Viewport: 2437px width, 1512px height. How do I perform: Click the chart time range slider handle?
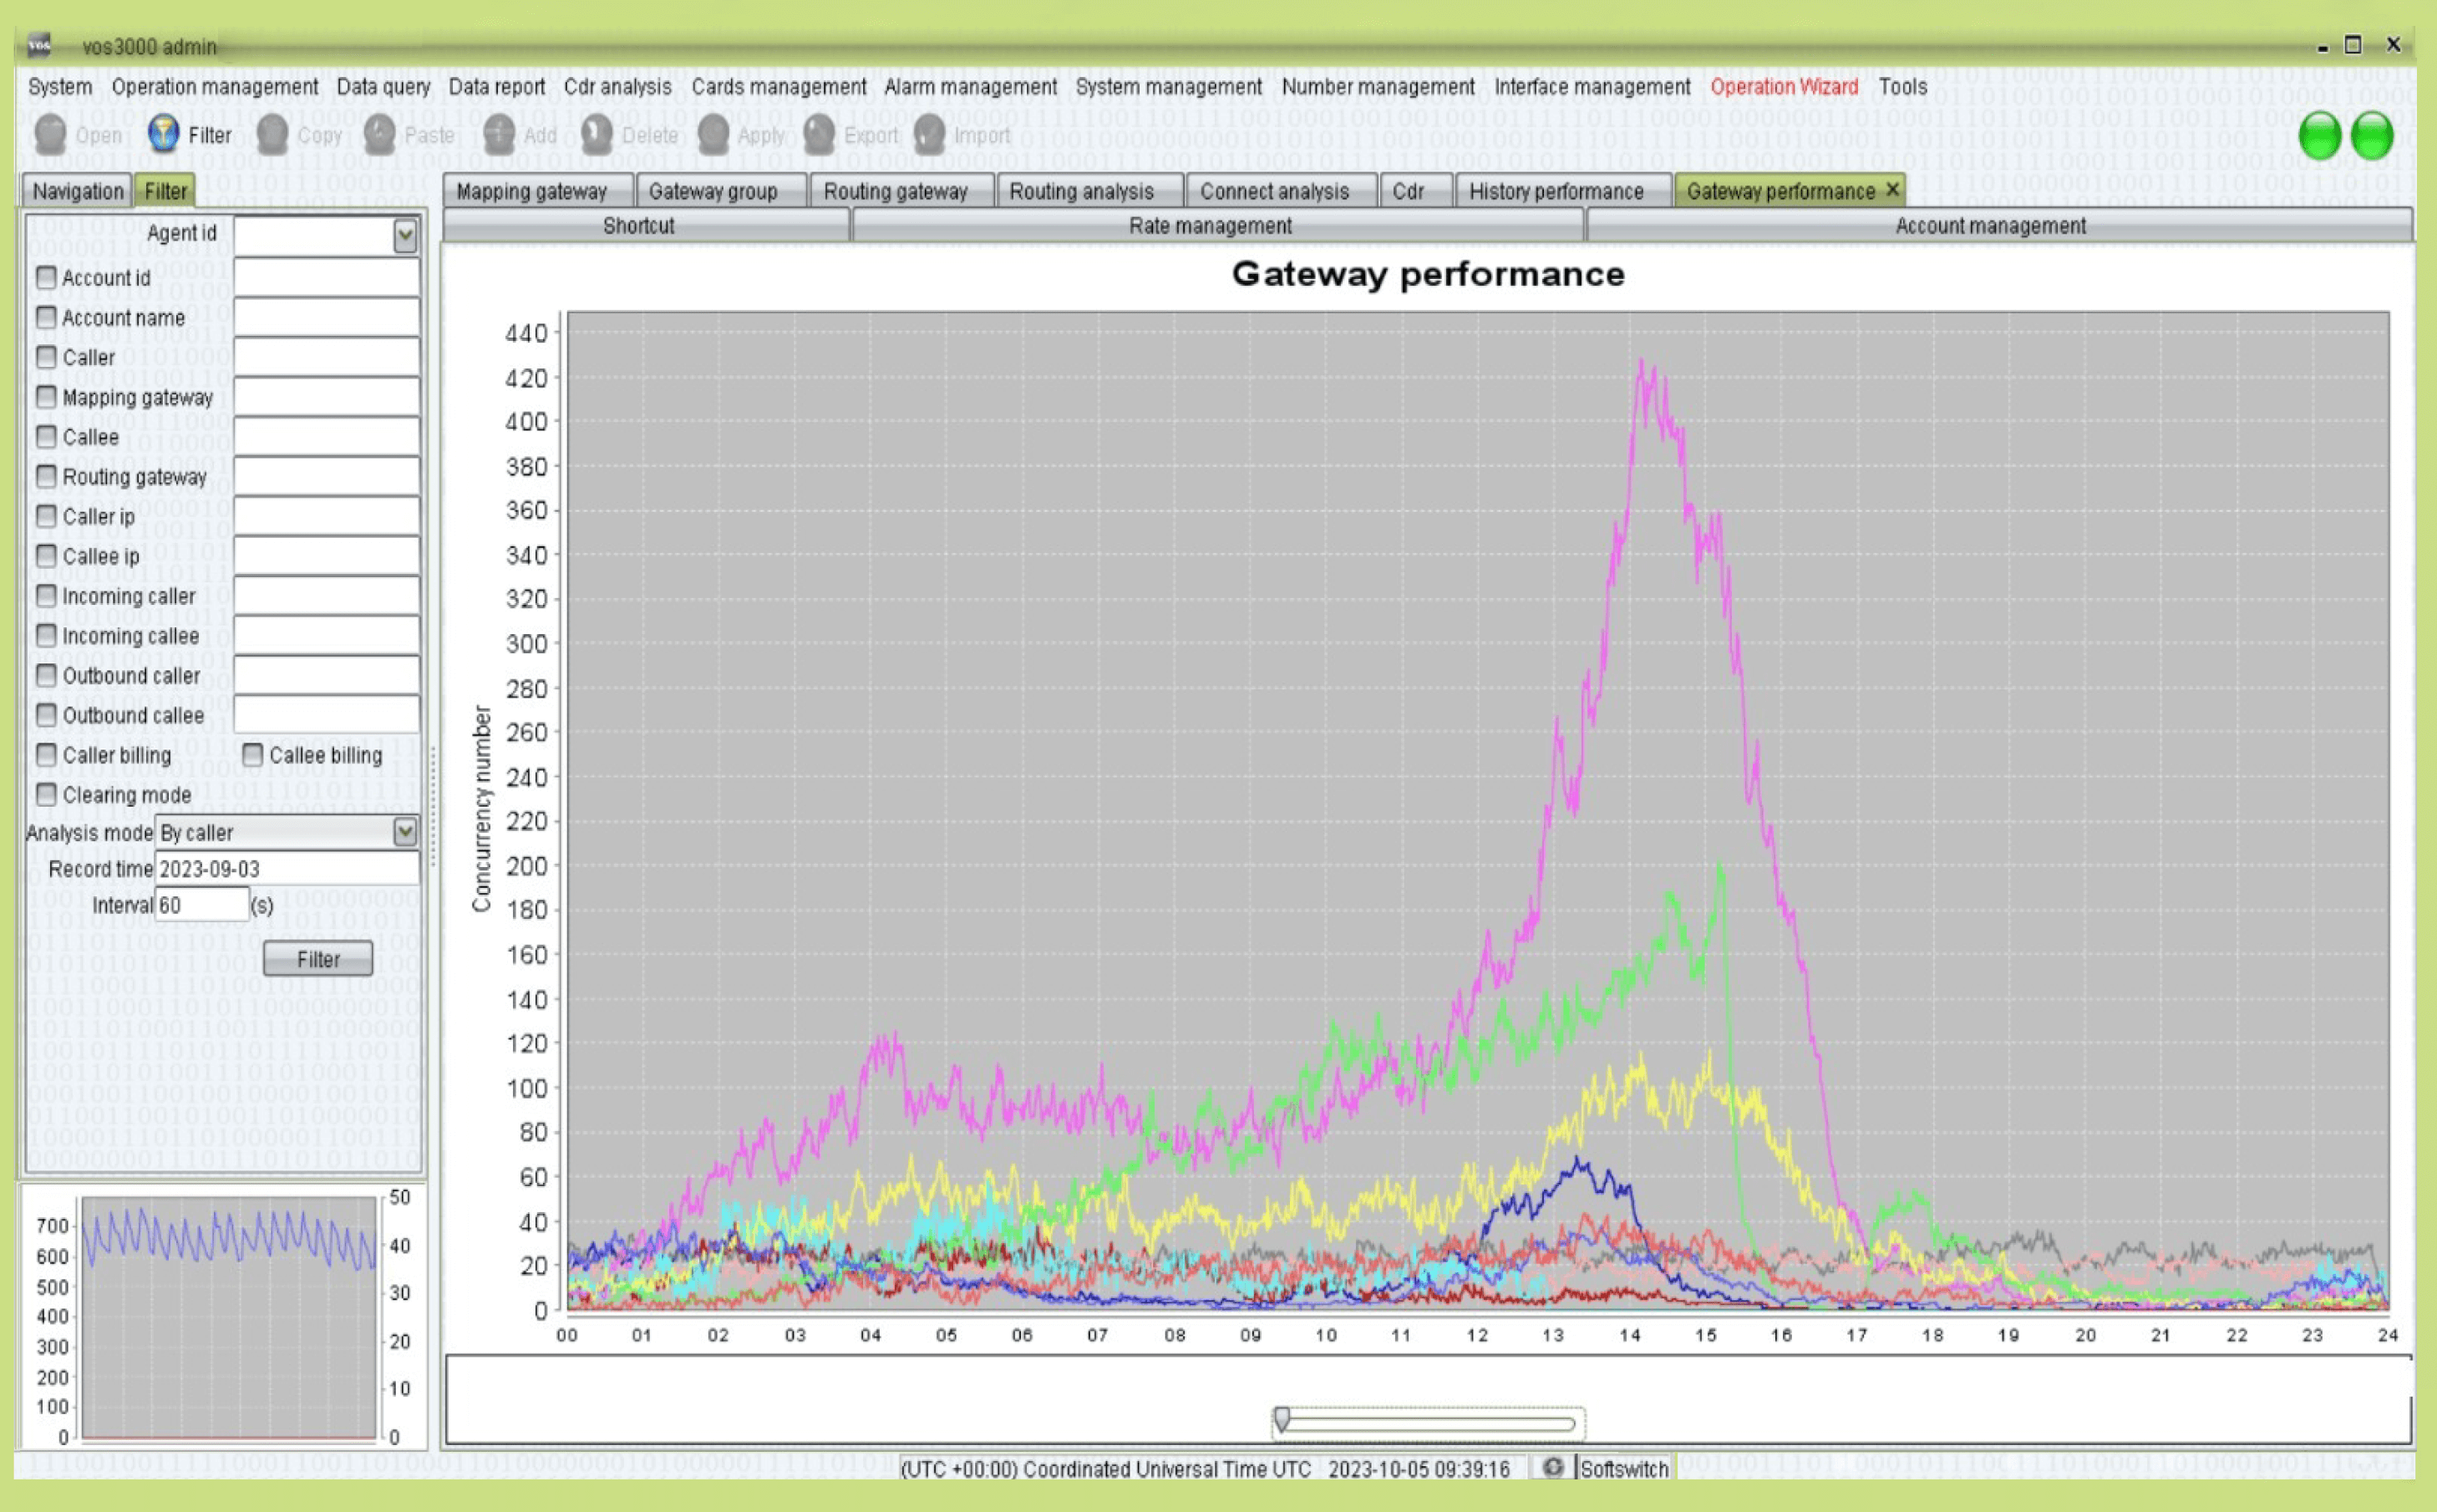click(x=1282, y=1420)
